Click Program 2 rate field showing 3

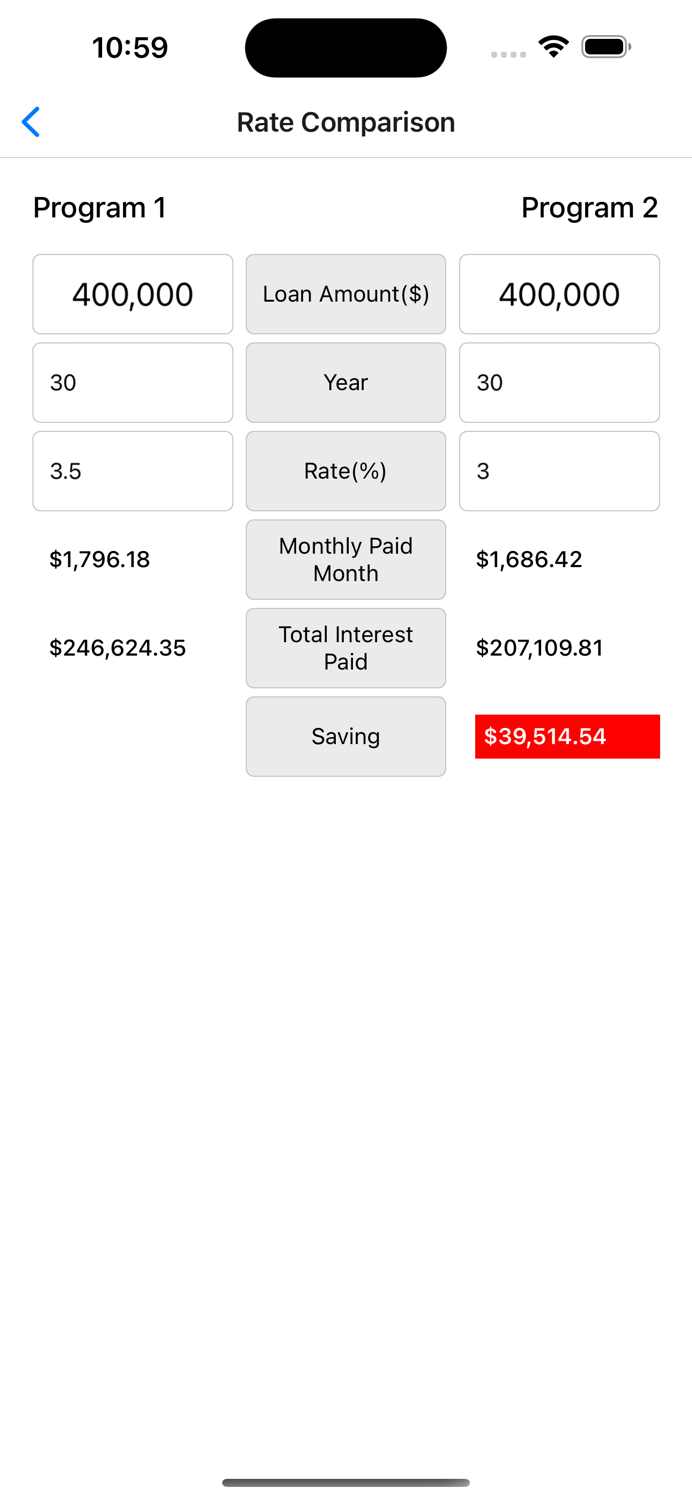point(559,470)
